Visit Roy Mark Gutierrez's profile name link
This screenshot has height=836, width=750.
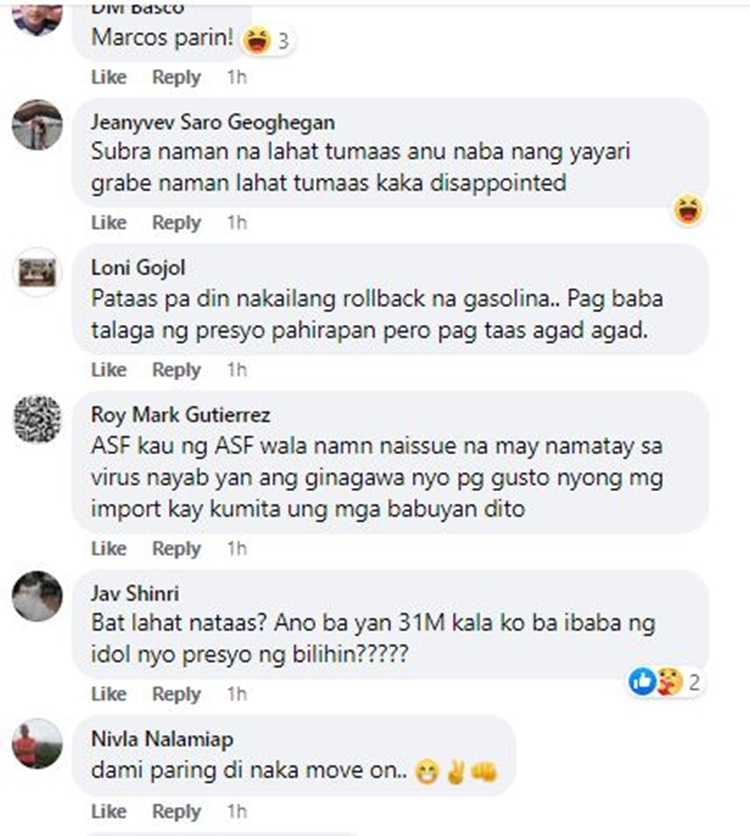(181, 415)
